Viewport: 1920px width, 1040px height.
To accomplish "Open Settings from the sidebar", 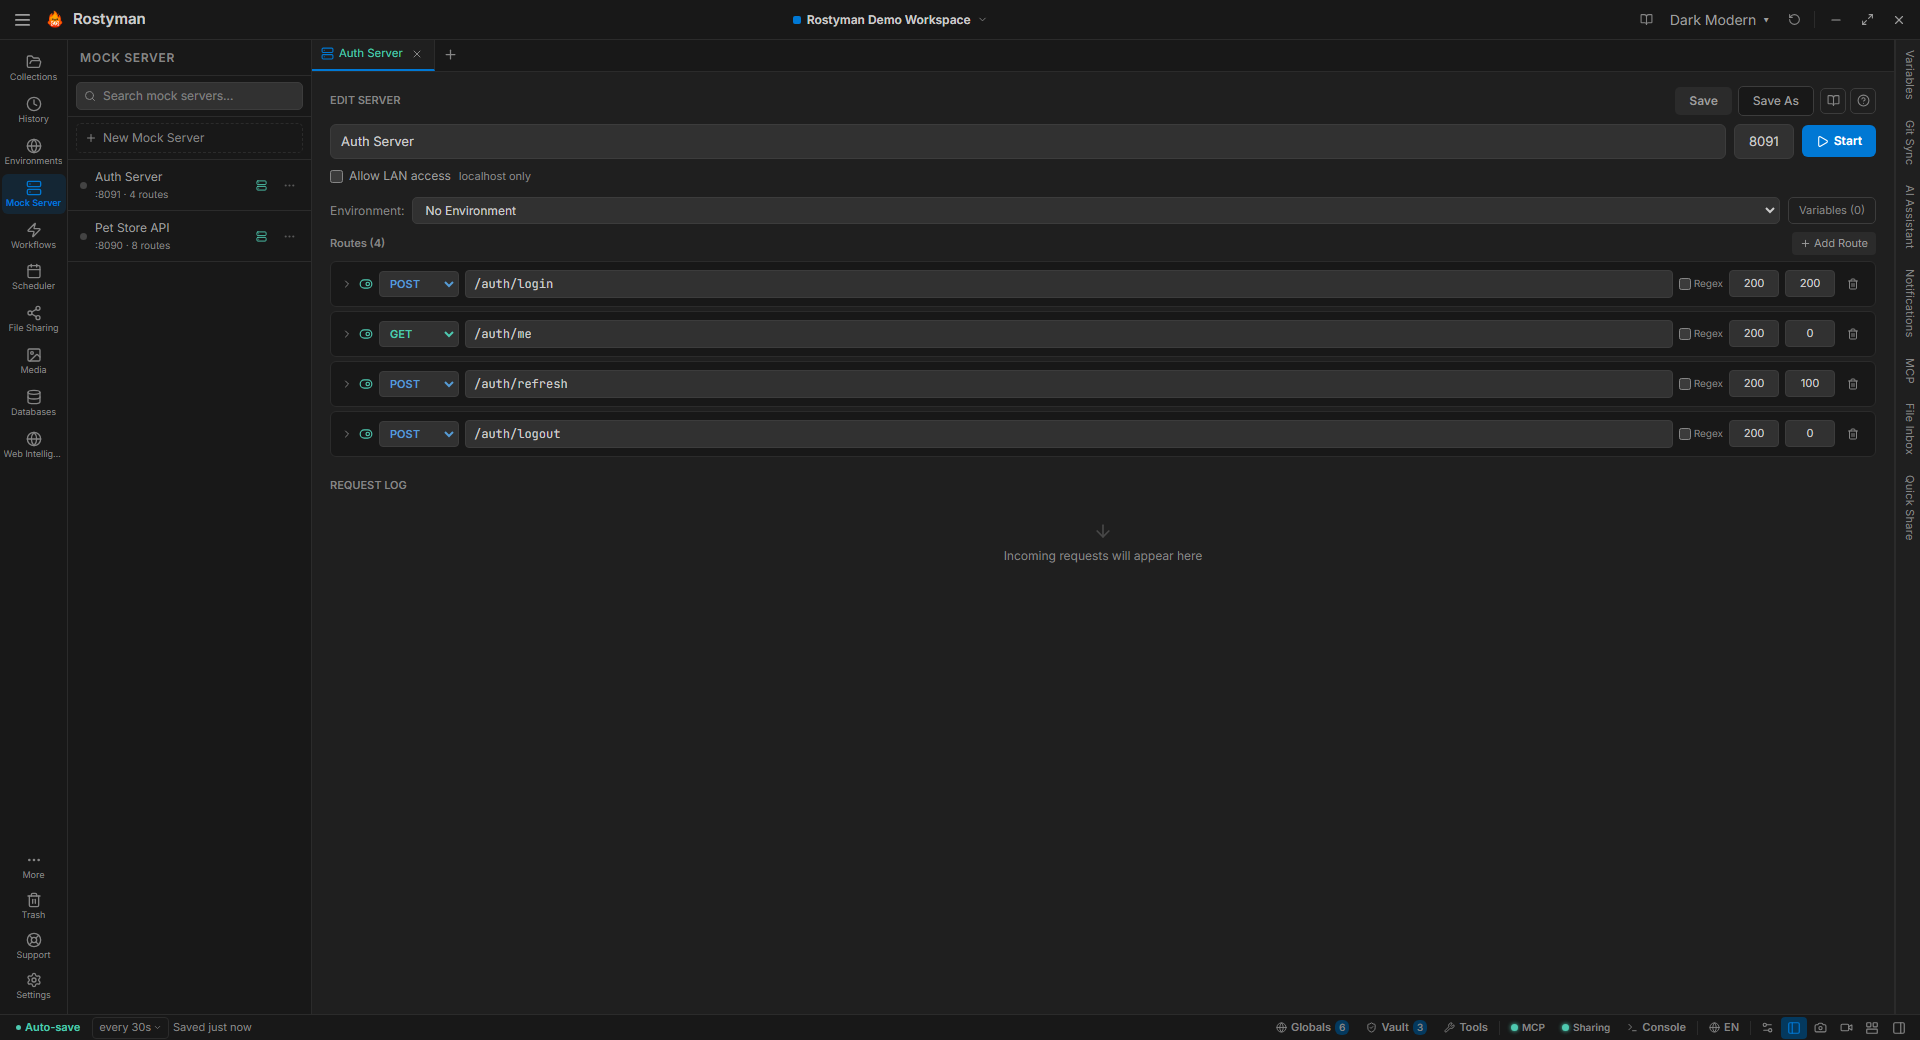I will pos(33,986).
